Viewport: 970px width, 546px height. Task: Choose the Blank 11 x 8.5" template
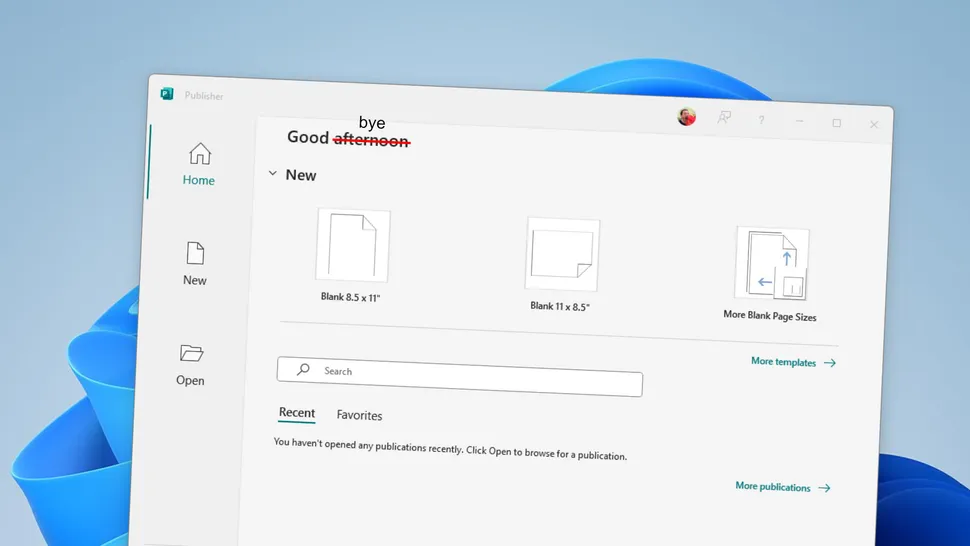tap(562, 254)
